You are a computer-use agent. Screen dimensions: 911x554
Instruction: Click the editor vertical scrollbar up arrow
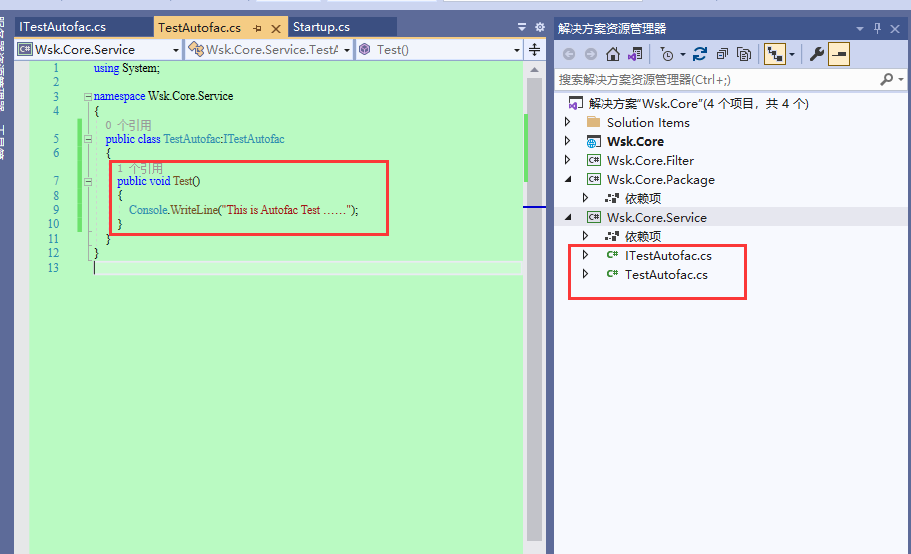[x=534, y=70]
